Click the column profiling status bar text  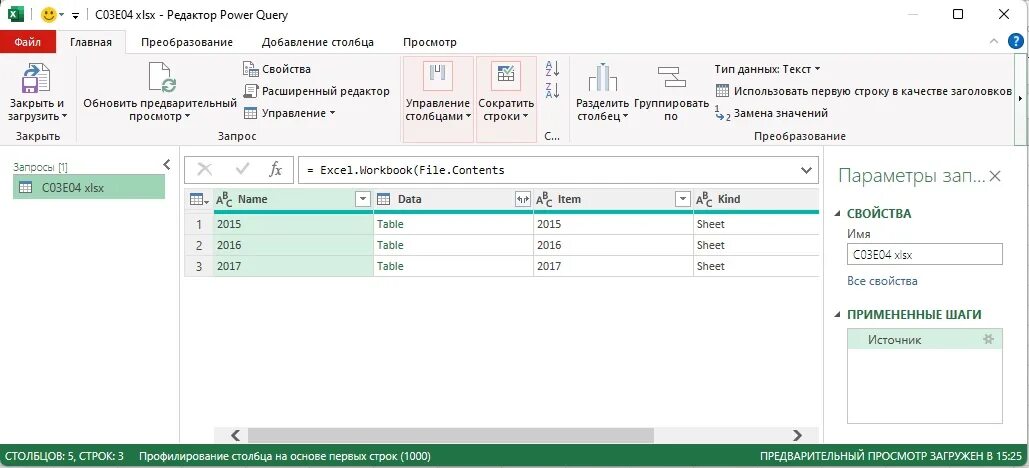(x=284, y=456)
